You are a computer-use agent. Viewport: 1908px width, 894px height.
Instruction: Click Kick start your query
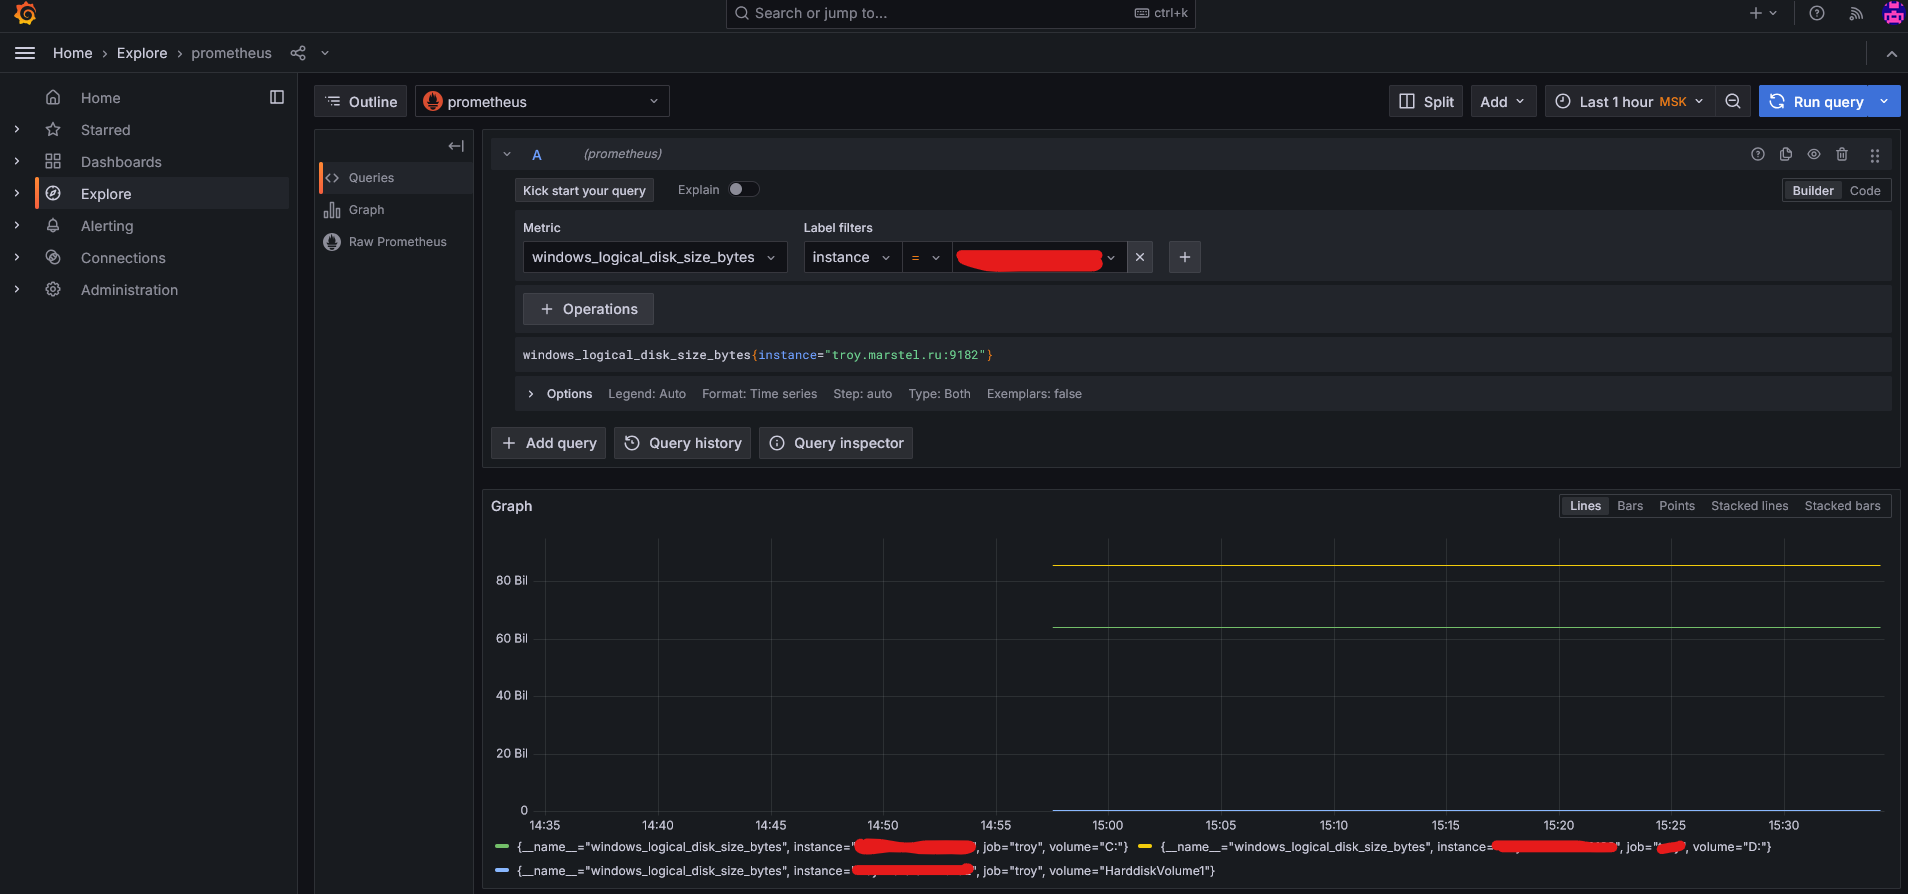(584, 190)
